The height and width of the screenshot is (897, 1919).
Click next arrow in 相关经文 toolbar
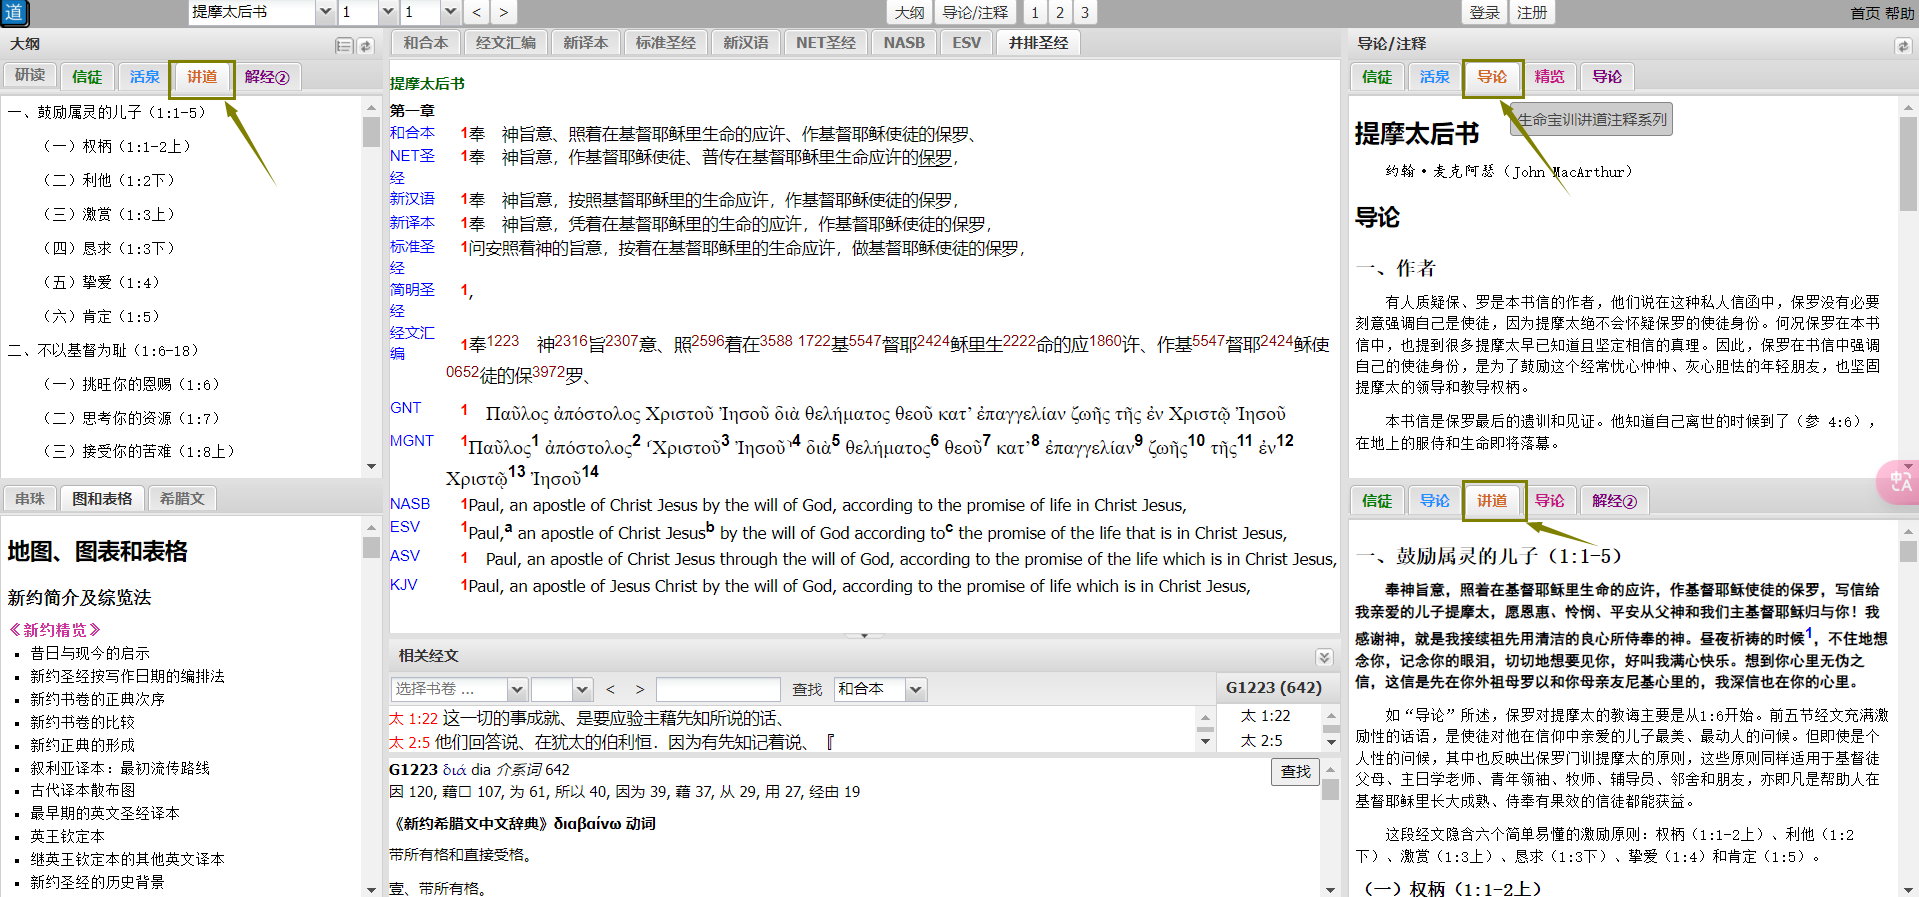pyautogui.click(x=640, y=689)
